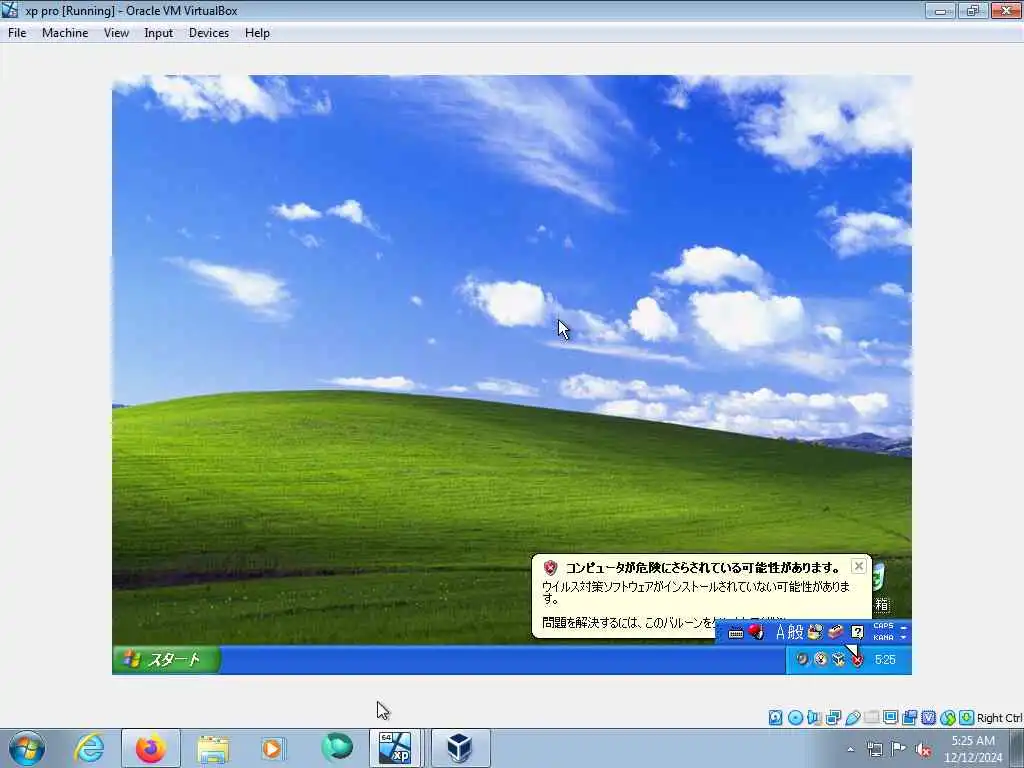Open the View menu

[x=116, y=33]
